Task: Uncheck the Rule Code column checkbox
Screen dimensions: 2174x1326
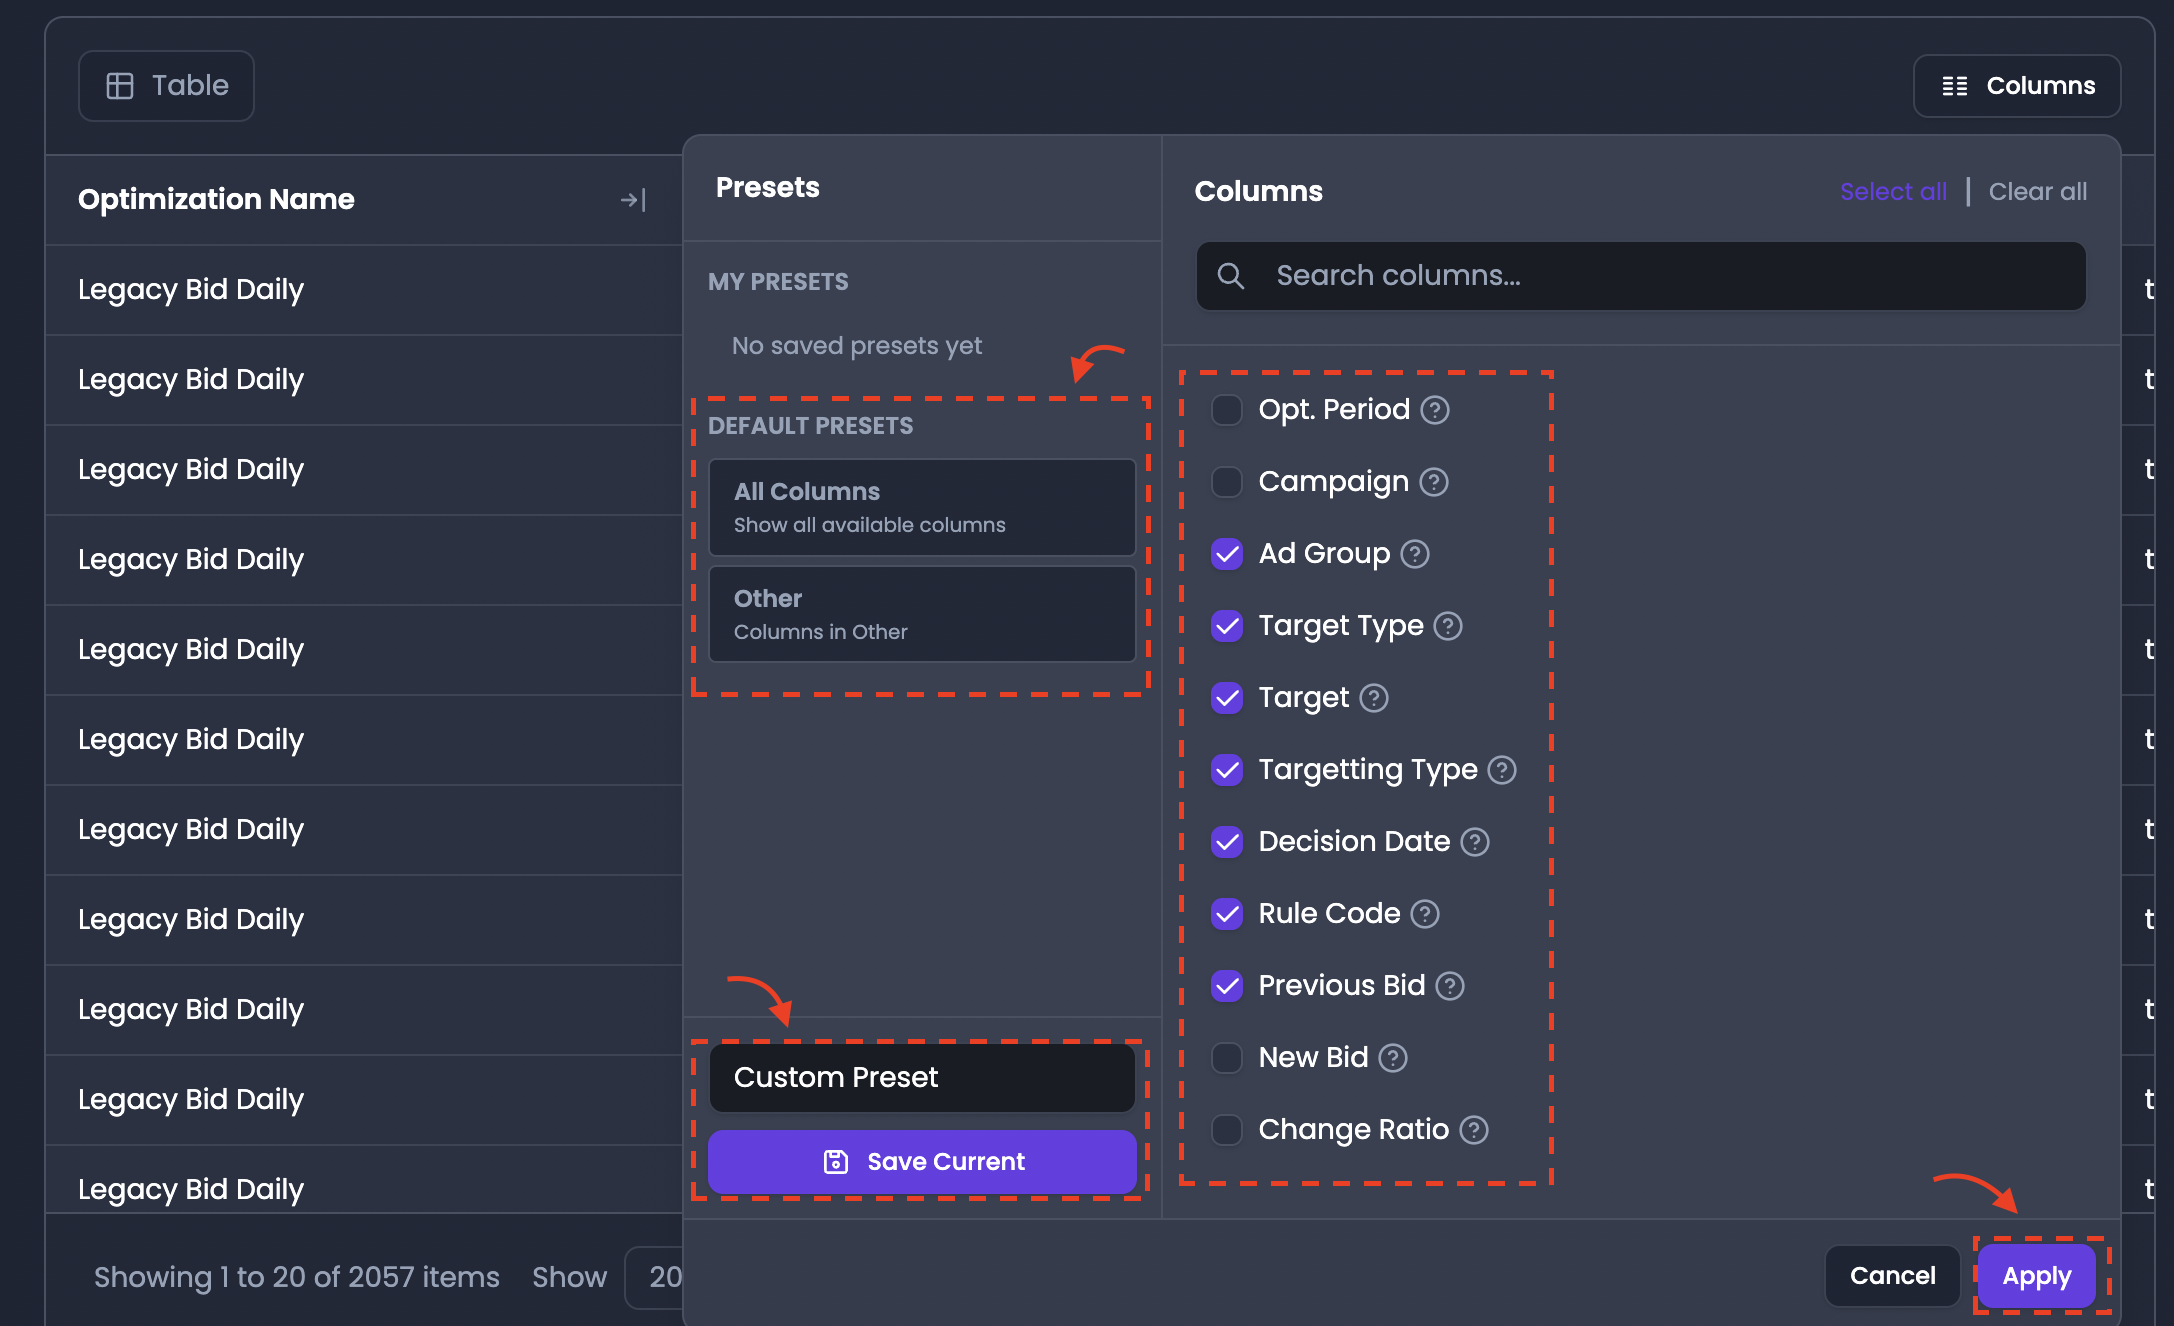Action: (x=1227, y=914)
